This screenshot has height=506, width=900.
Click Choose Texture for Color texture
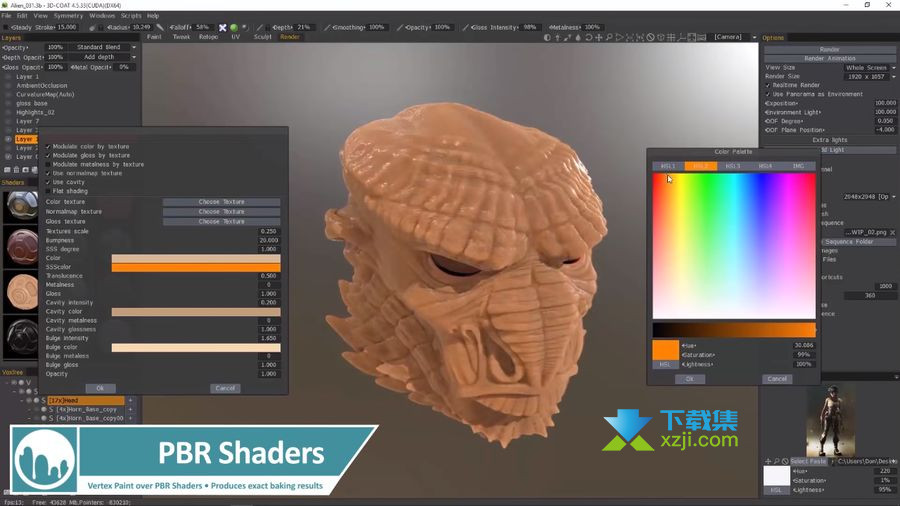[222, 202]
